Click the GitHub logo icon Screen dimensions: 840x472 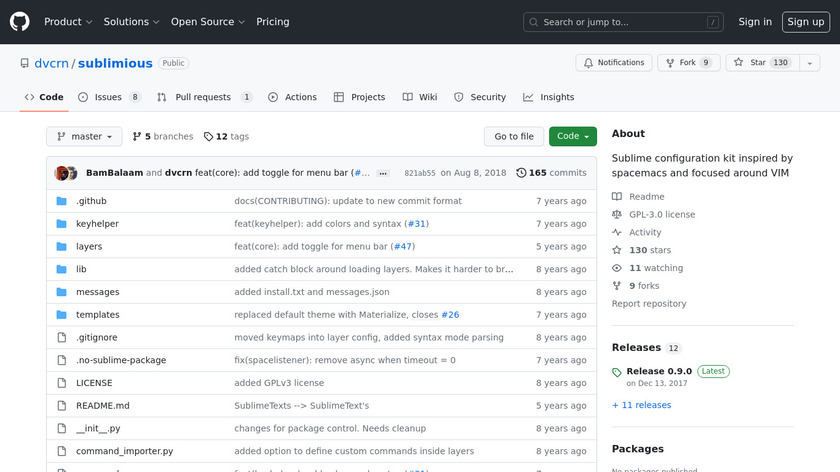pyautogui.click(x=20, y=22)
